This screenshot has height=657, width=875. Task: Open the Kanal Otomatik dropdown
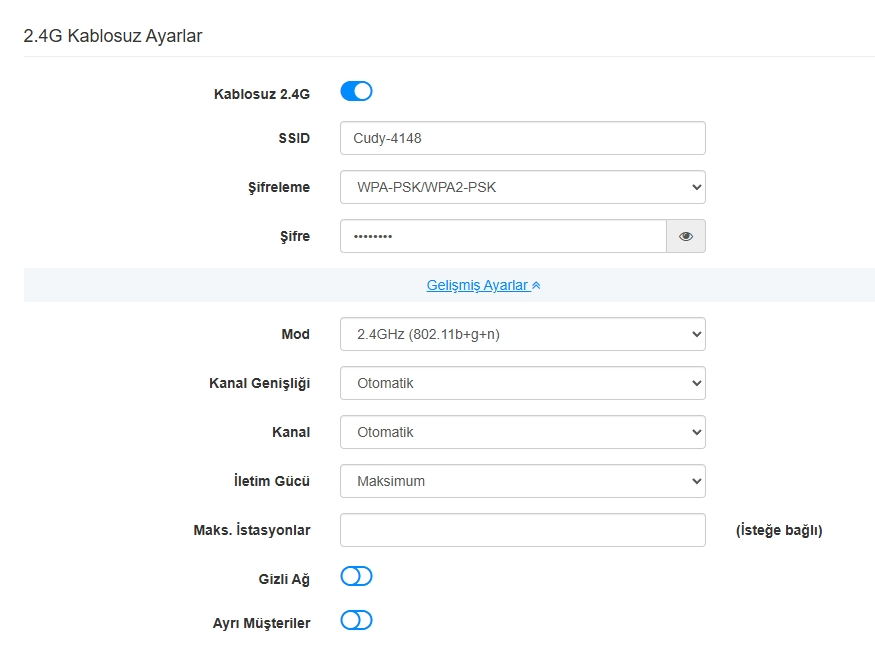[523, 433]
